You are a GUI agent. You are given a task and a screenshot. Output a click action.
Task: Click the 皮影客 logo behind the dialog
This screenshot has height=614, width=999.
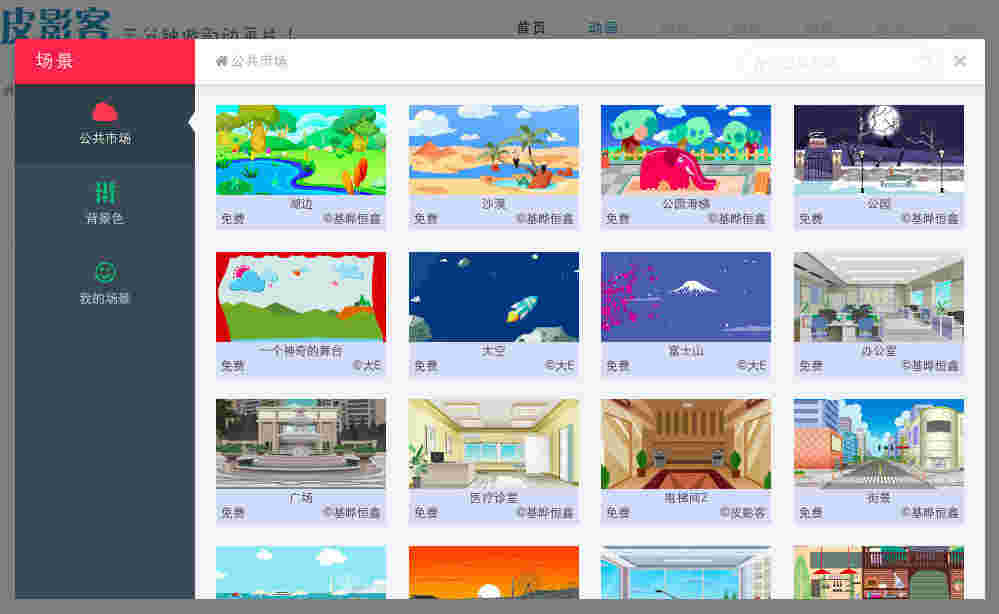click(x=56, y=23)
